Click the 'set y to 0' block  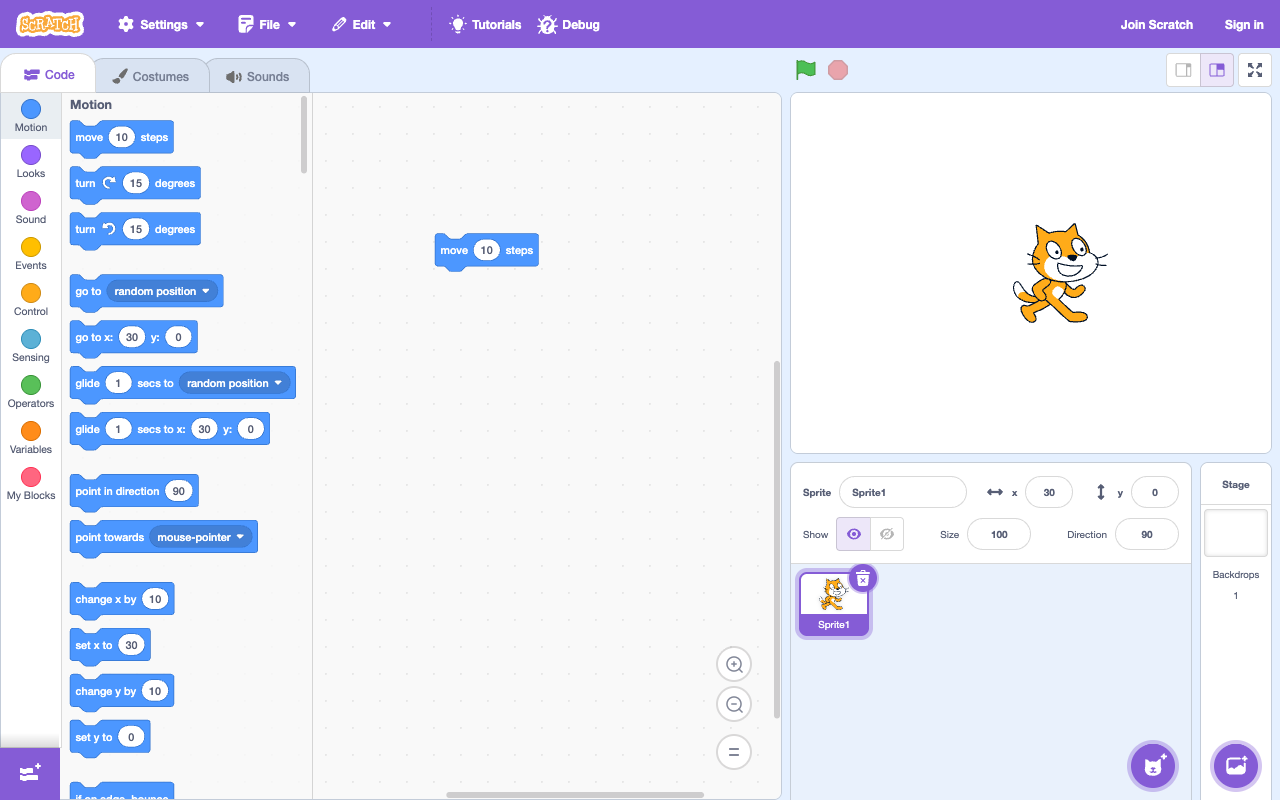pyautogui.click(x=110, y=738)
